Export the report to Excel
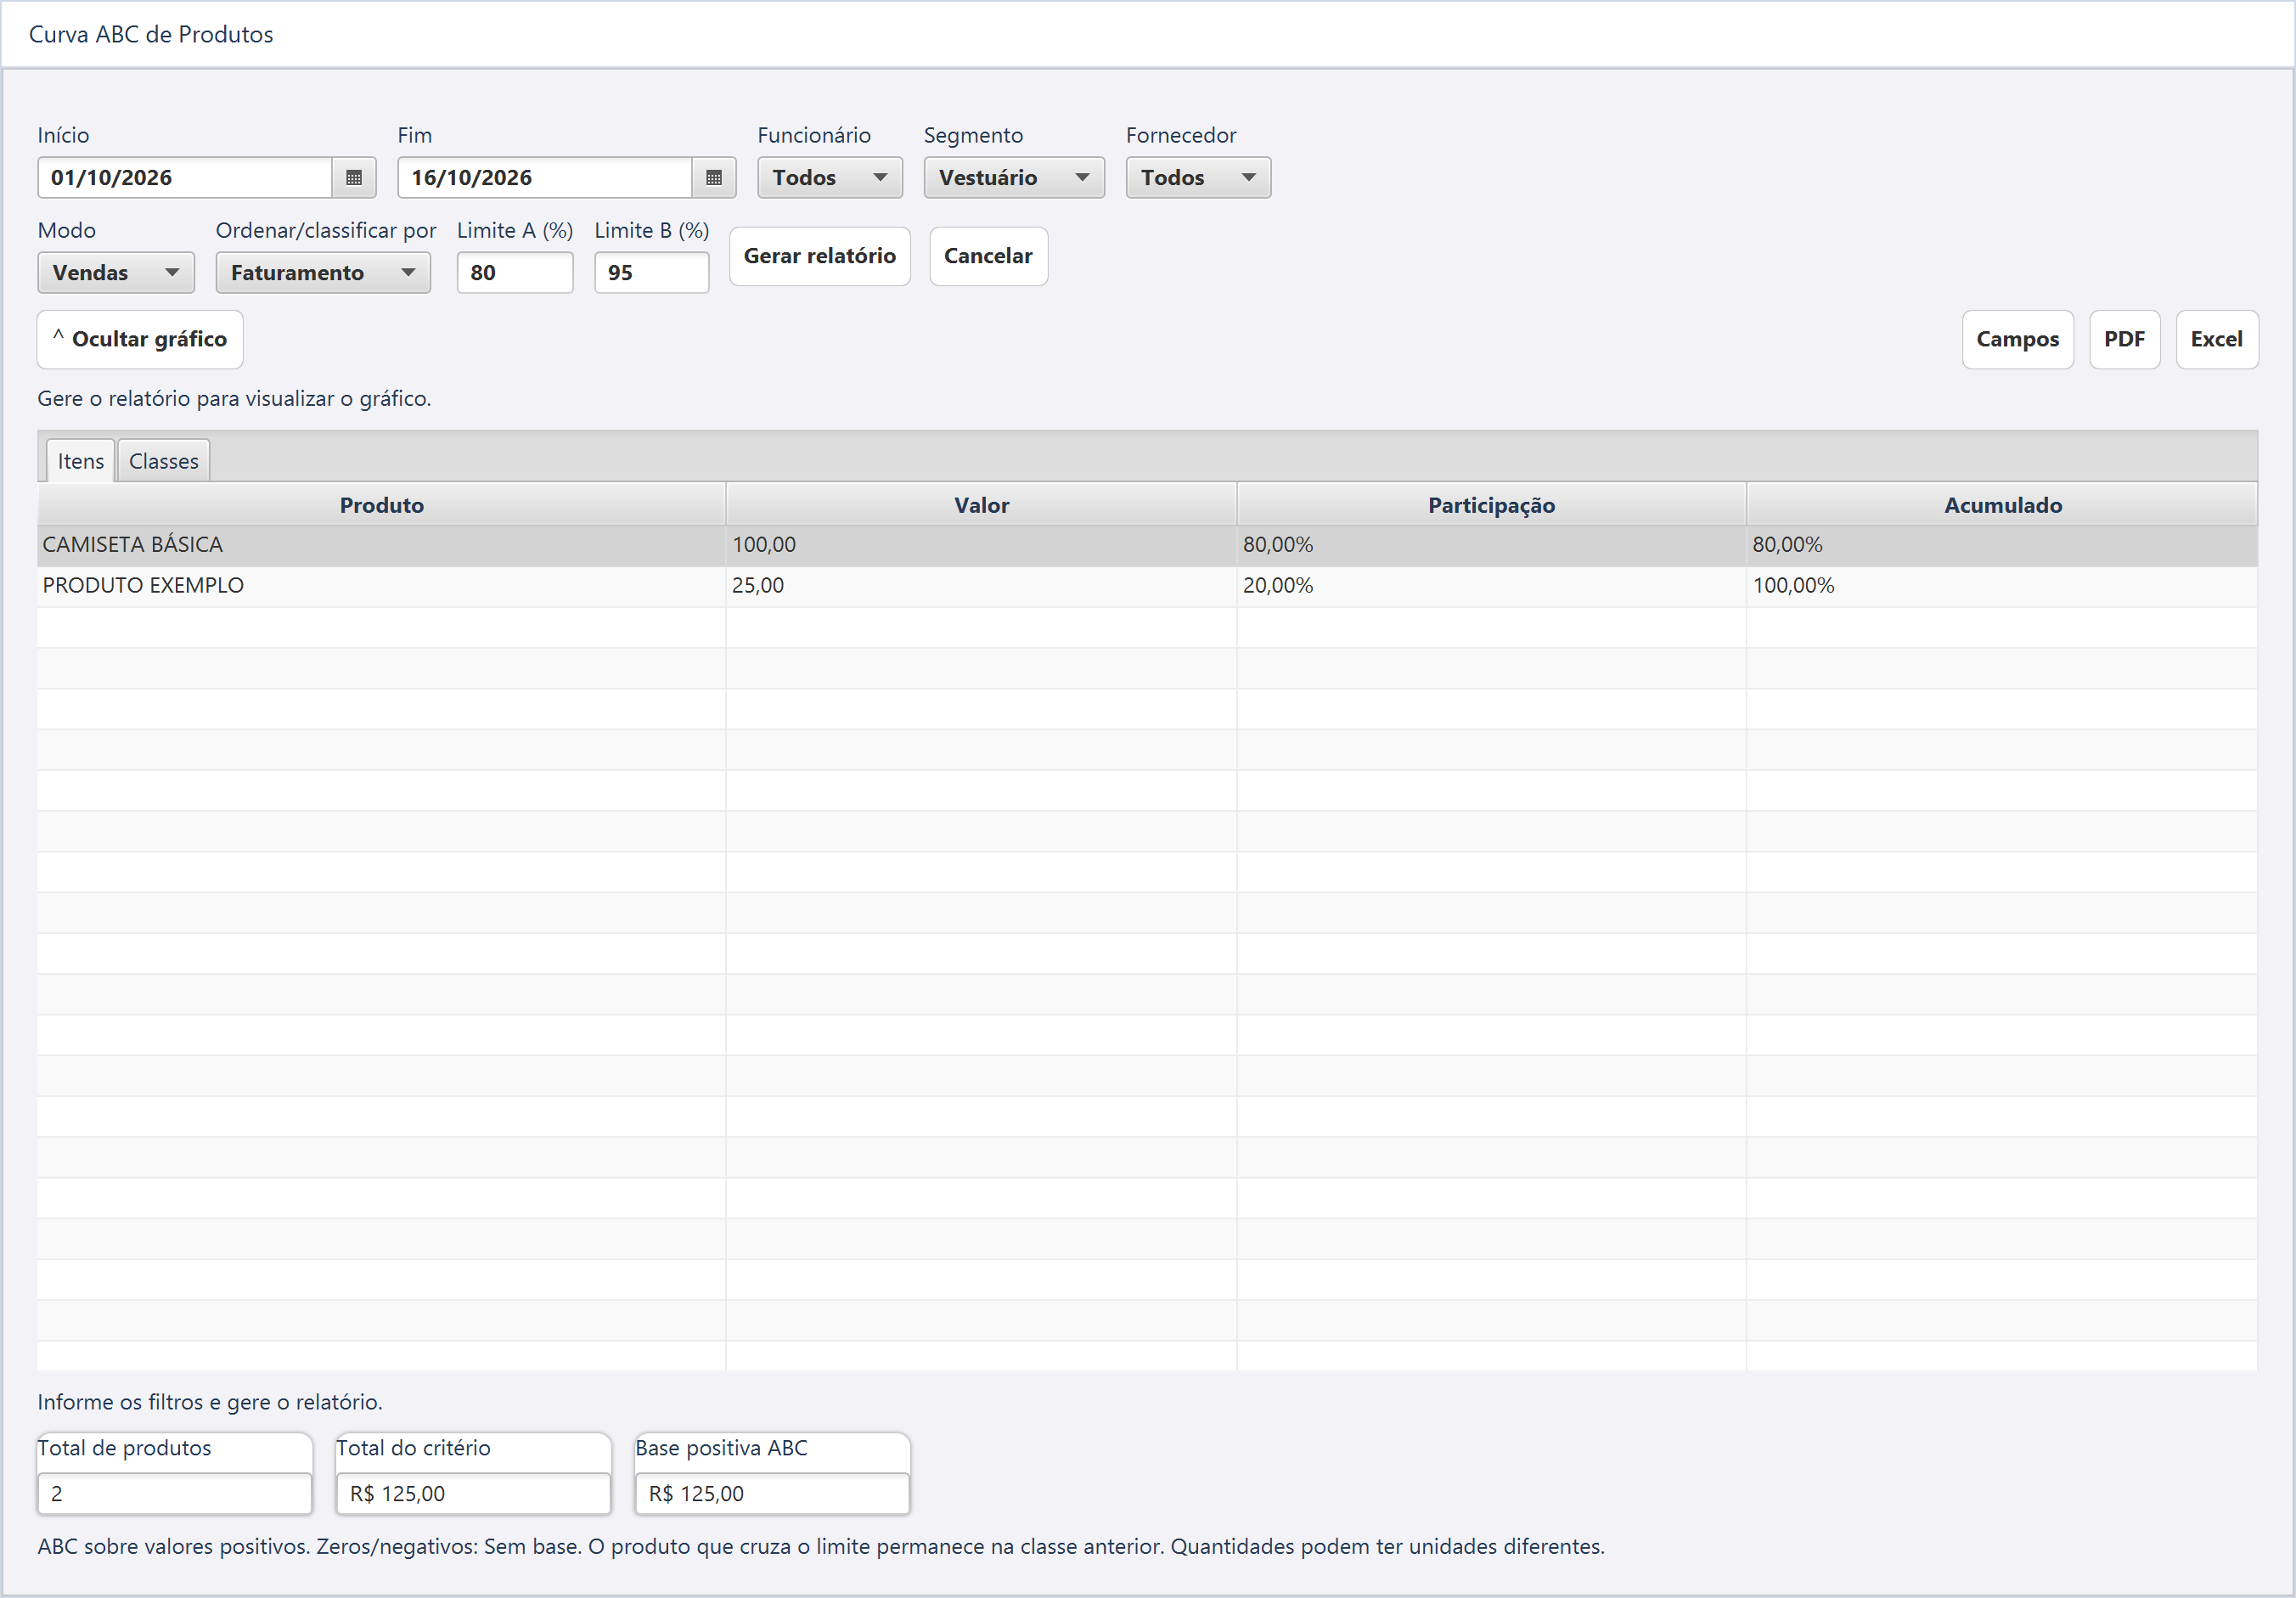2296x1598 pixels. tap(2216, 339)
